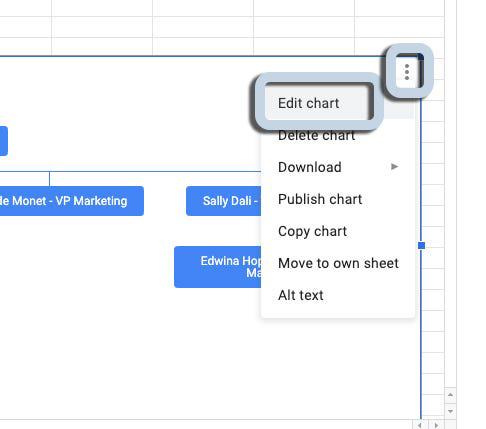486x429 pixels.
Task: Click the horizontal scroll right arrow
Action: tap(436, 425)
